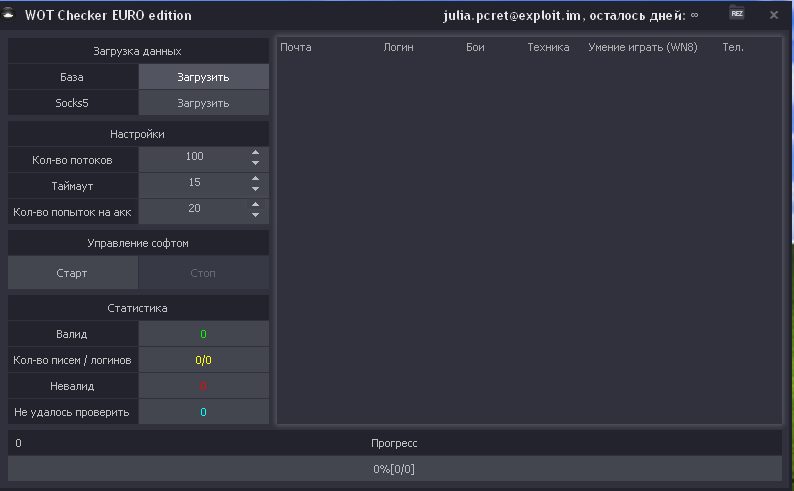Click the Загрузить button beside Socks5

pos(204,103)
